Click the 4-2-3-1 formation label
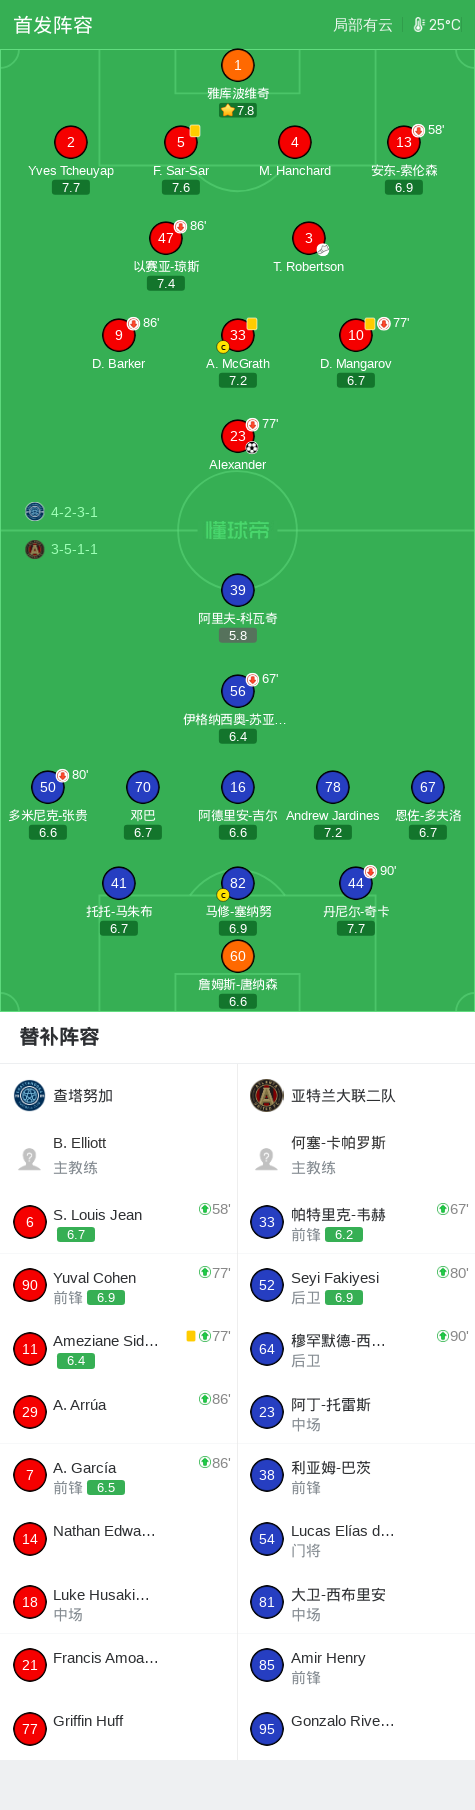The width and height of the screenshot is (475, 1810). pos(74,512)
